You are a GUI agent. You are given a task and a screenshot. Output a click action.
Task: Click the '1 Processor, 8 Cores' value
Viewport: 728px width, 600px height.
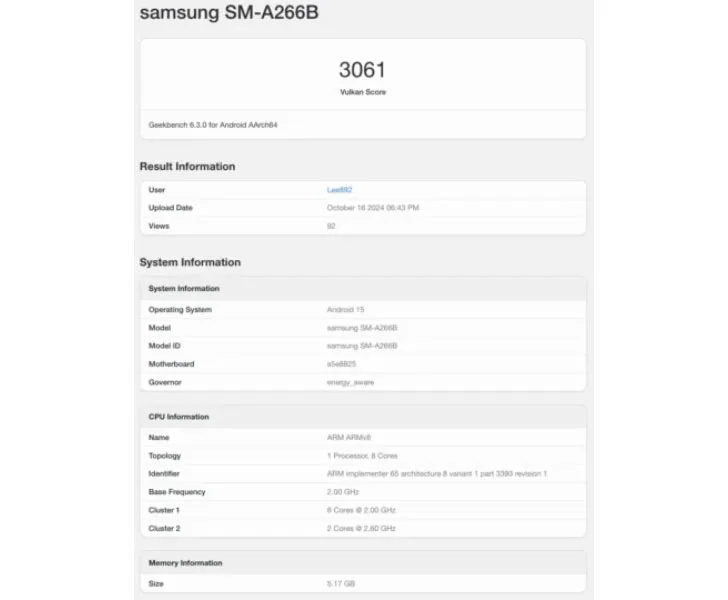(362, 456)
